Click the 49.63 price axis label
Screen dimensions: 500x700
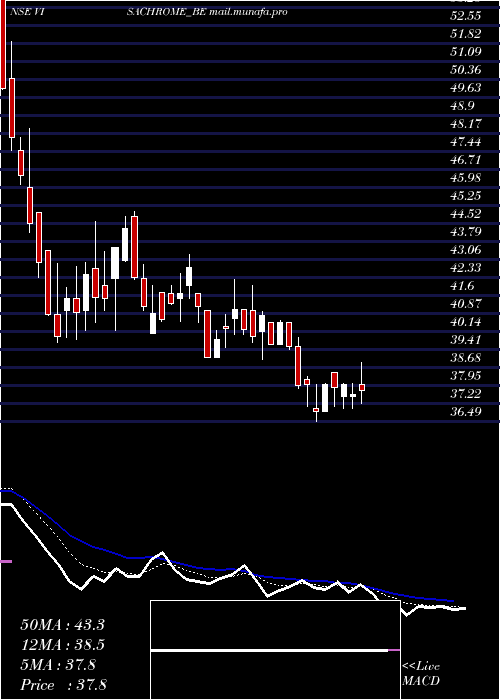[464, 88]
